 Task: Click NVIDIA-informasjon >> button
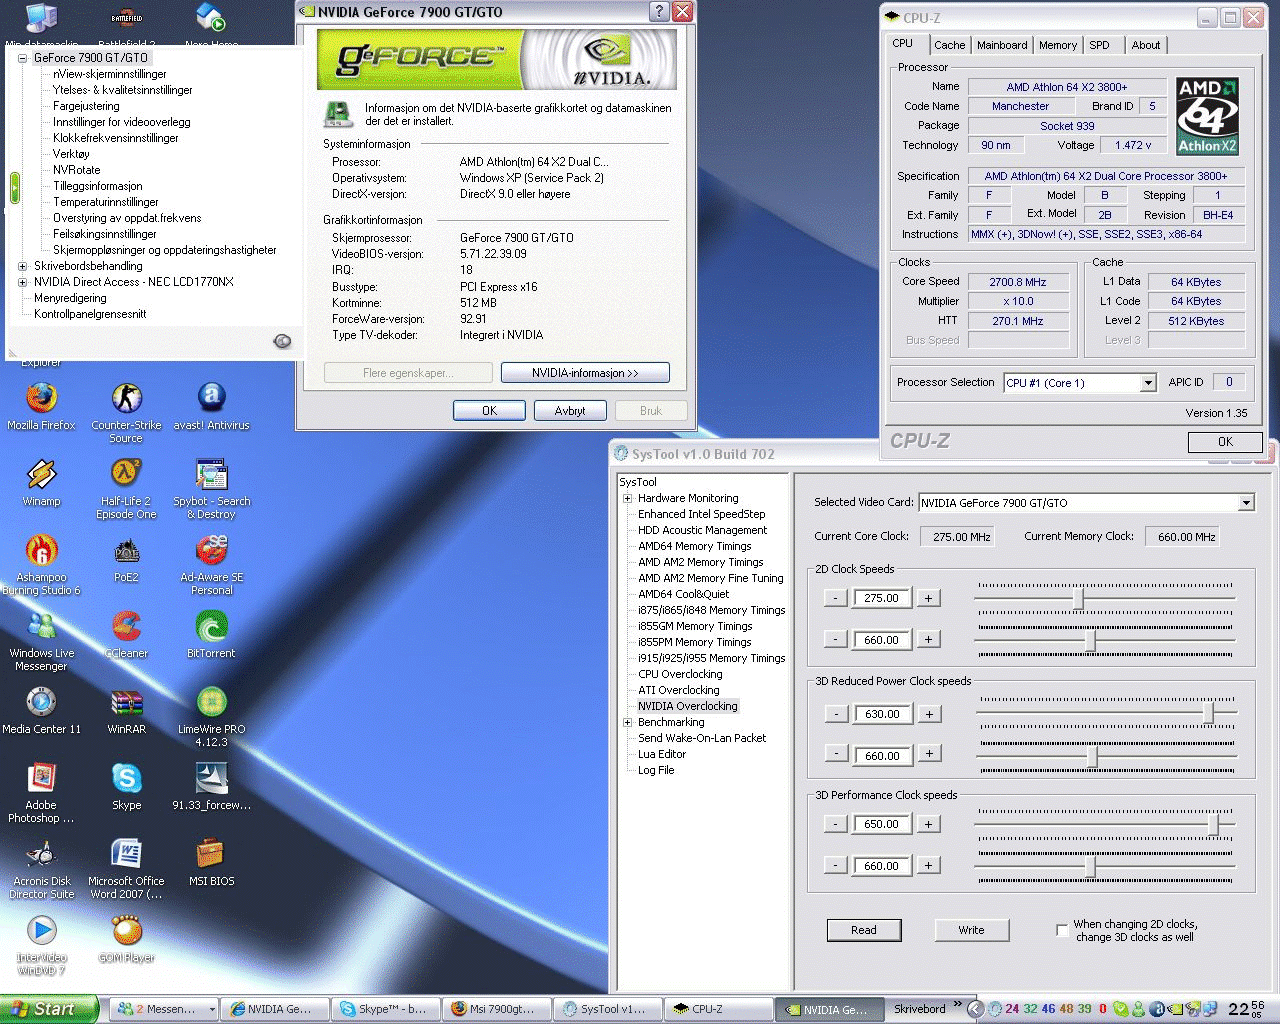585,373
